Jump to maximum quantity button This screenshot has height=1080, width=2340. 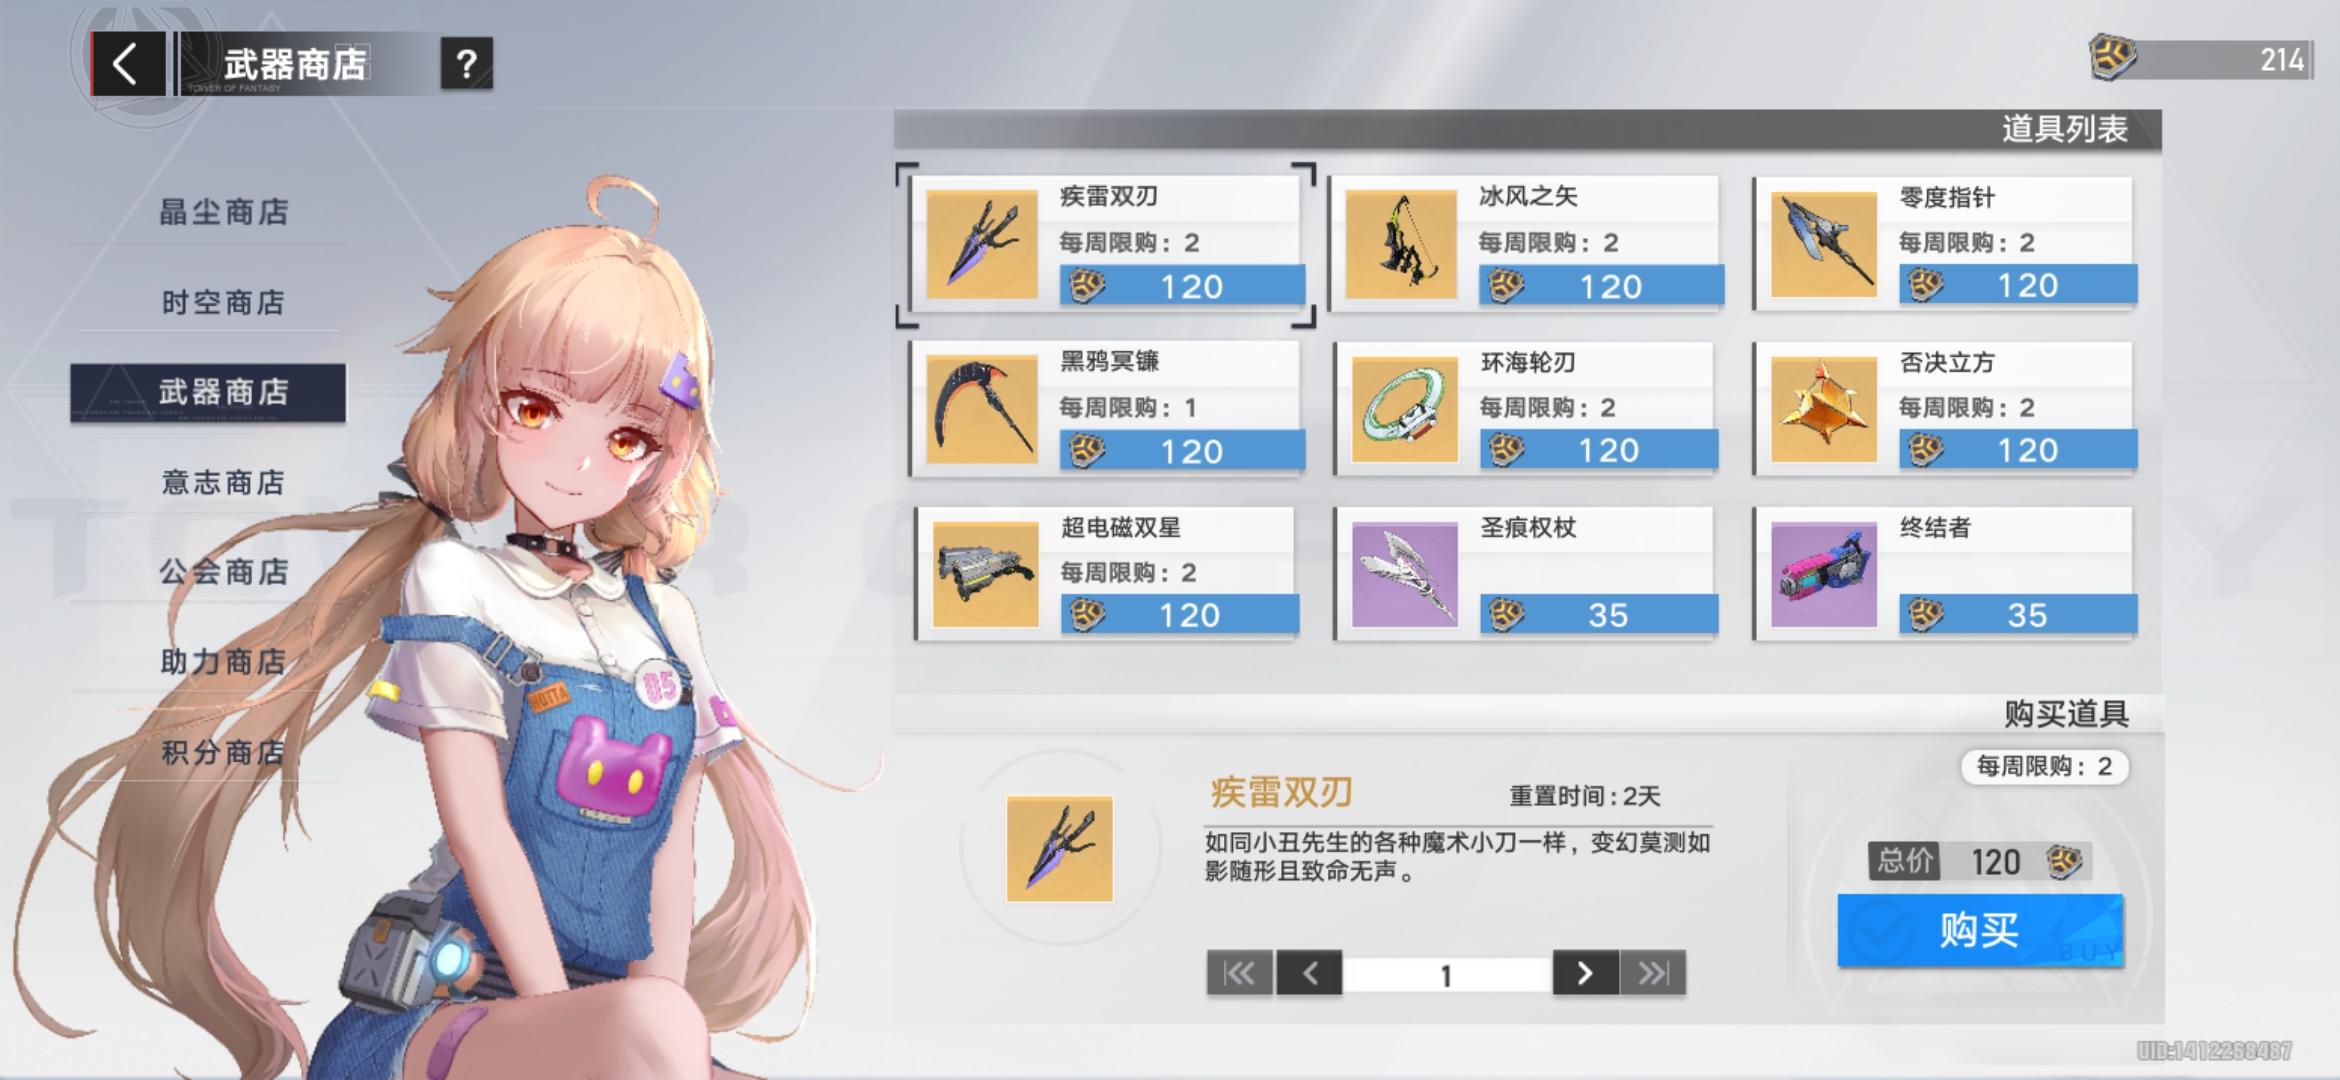(x=1653, y=973)
